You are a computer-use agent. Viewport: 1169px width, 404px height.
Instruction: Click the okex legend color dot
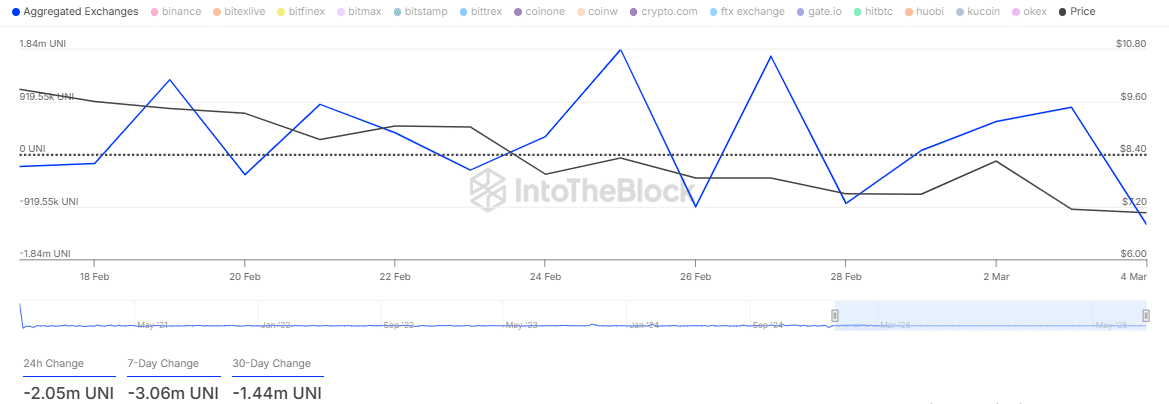[x=1016, y=12]
